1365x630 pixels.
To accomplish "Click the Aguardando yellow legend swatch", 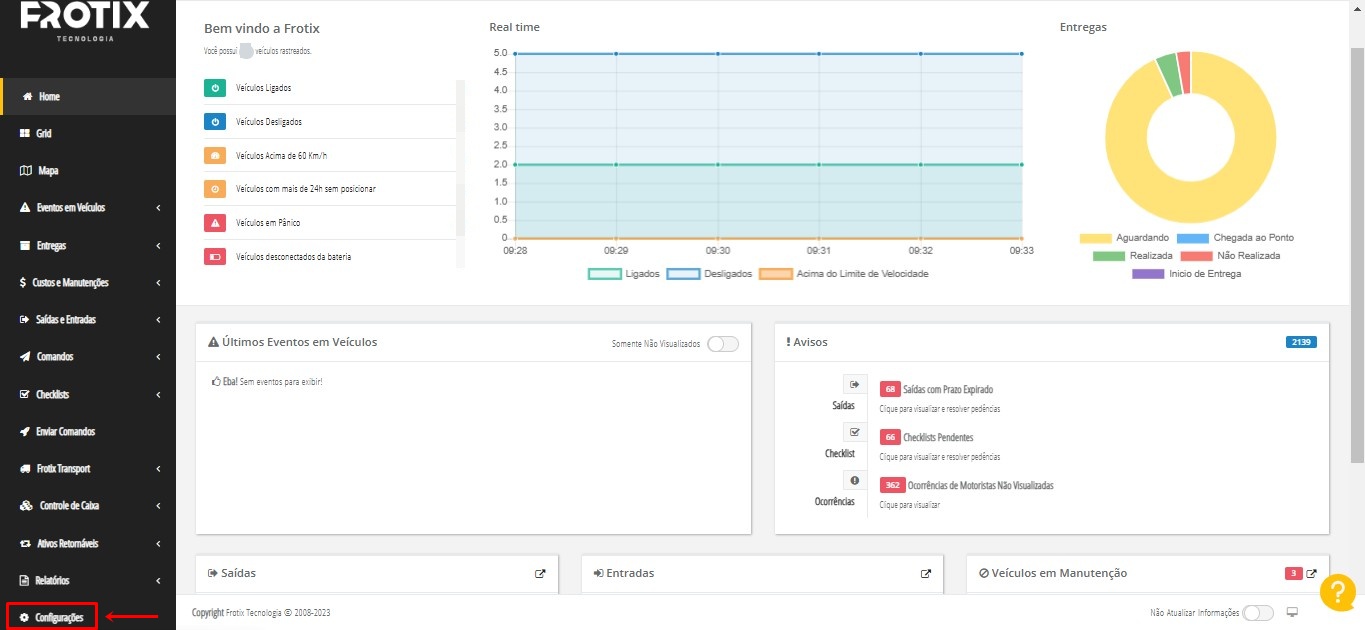I will [x=1095, y=238].
